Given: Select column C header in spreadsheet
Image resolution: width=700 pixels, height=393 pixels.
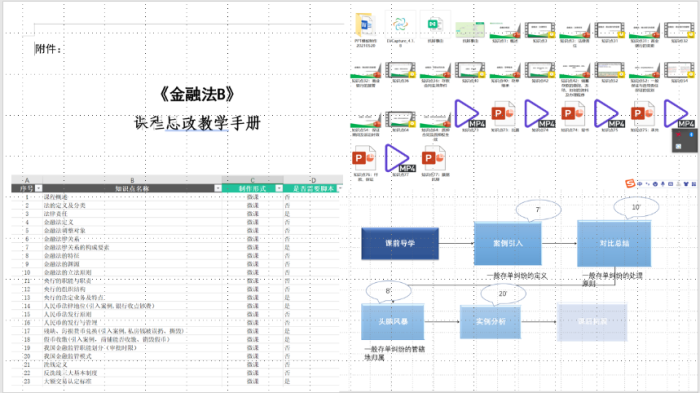Looking at the screenshot, I should pos(253,180).
